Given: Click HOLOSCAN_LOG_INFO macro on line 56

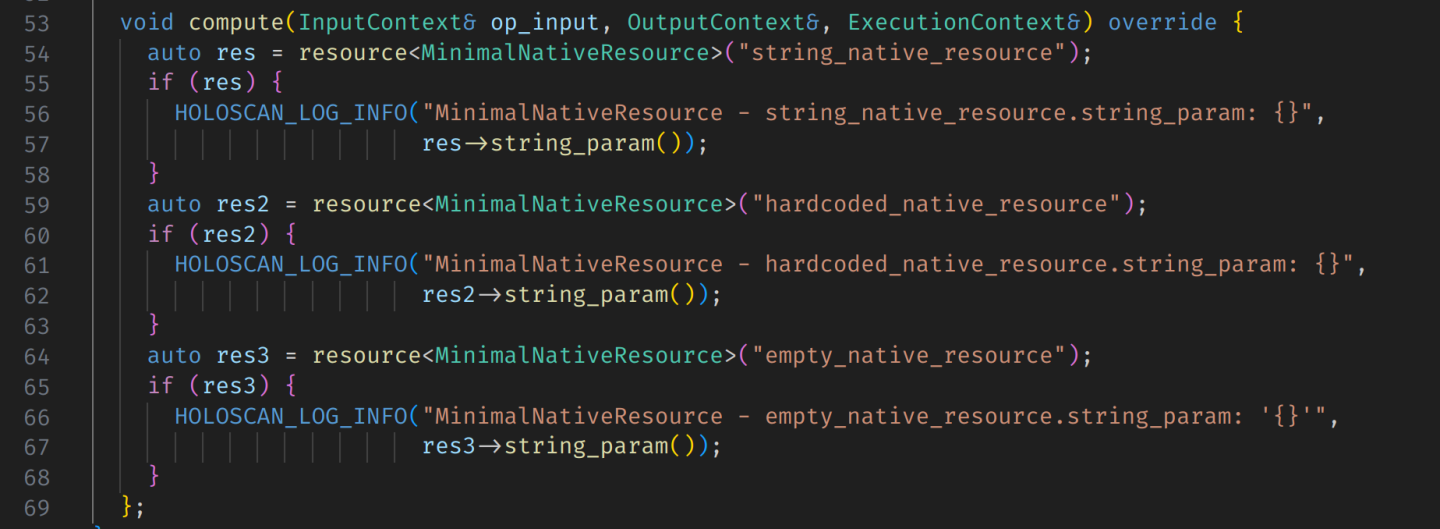Looking at the screenshot, I should click(291, 113).
